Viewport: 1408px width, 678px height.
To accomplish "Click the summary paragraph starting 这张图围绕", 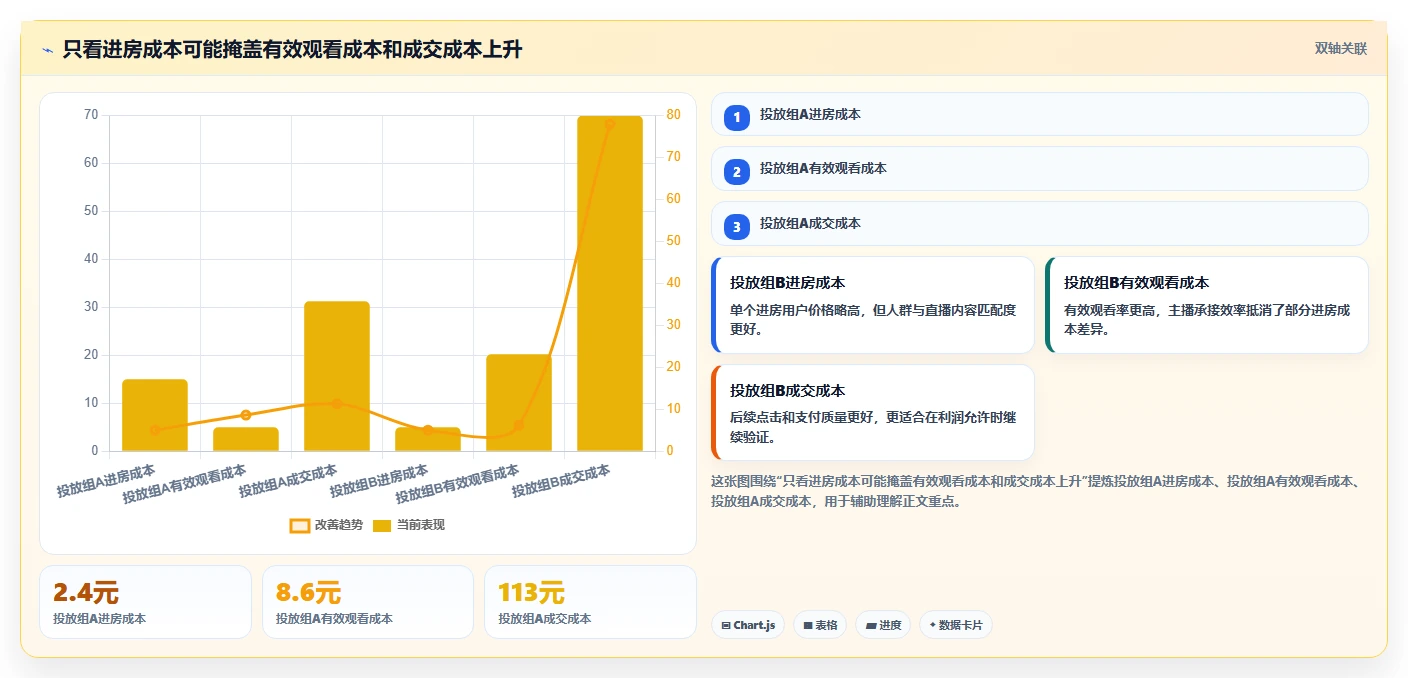I will coord(1036,491).
